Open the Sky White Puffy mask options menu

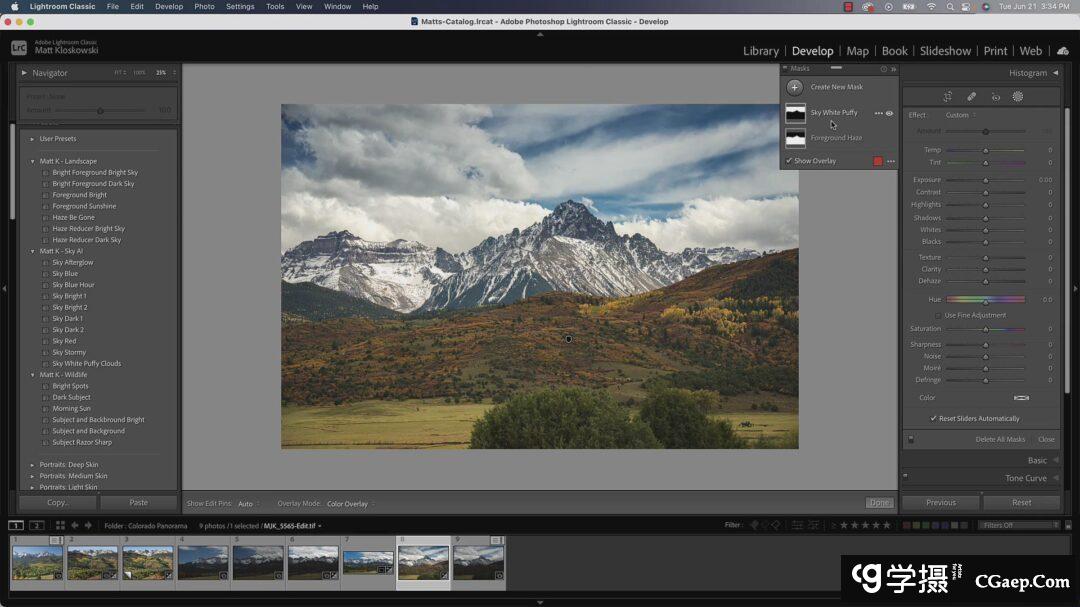pos(878,113)
